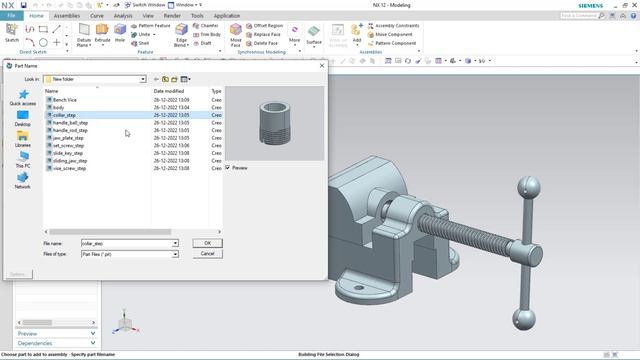Select the 'sliding_jaw_step' file

70,161
